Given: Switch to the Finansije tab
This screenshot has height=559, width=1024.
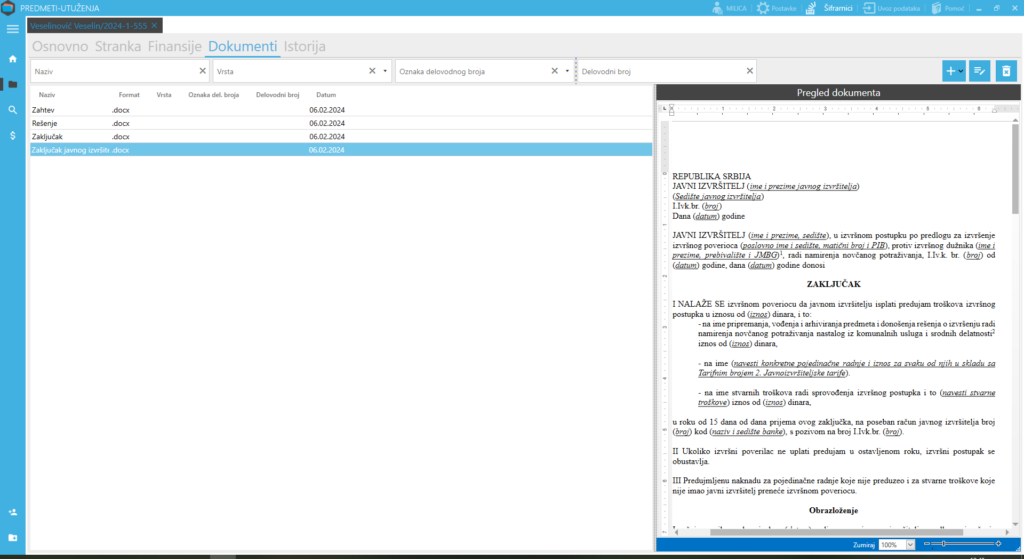Looking at the screenshot, I should tap(176, 46).
